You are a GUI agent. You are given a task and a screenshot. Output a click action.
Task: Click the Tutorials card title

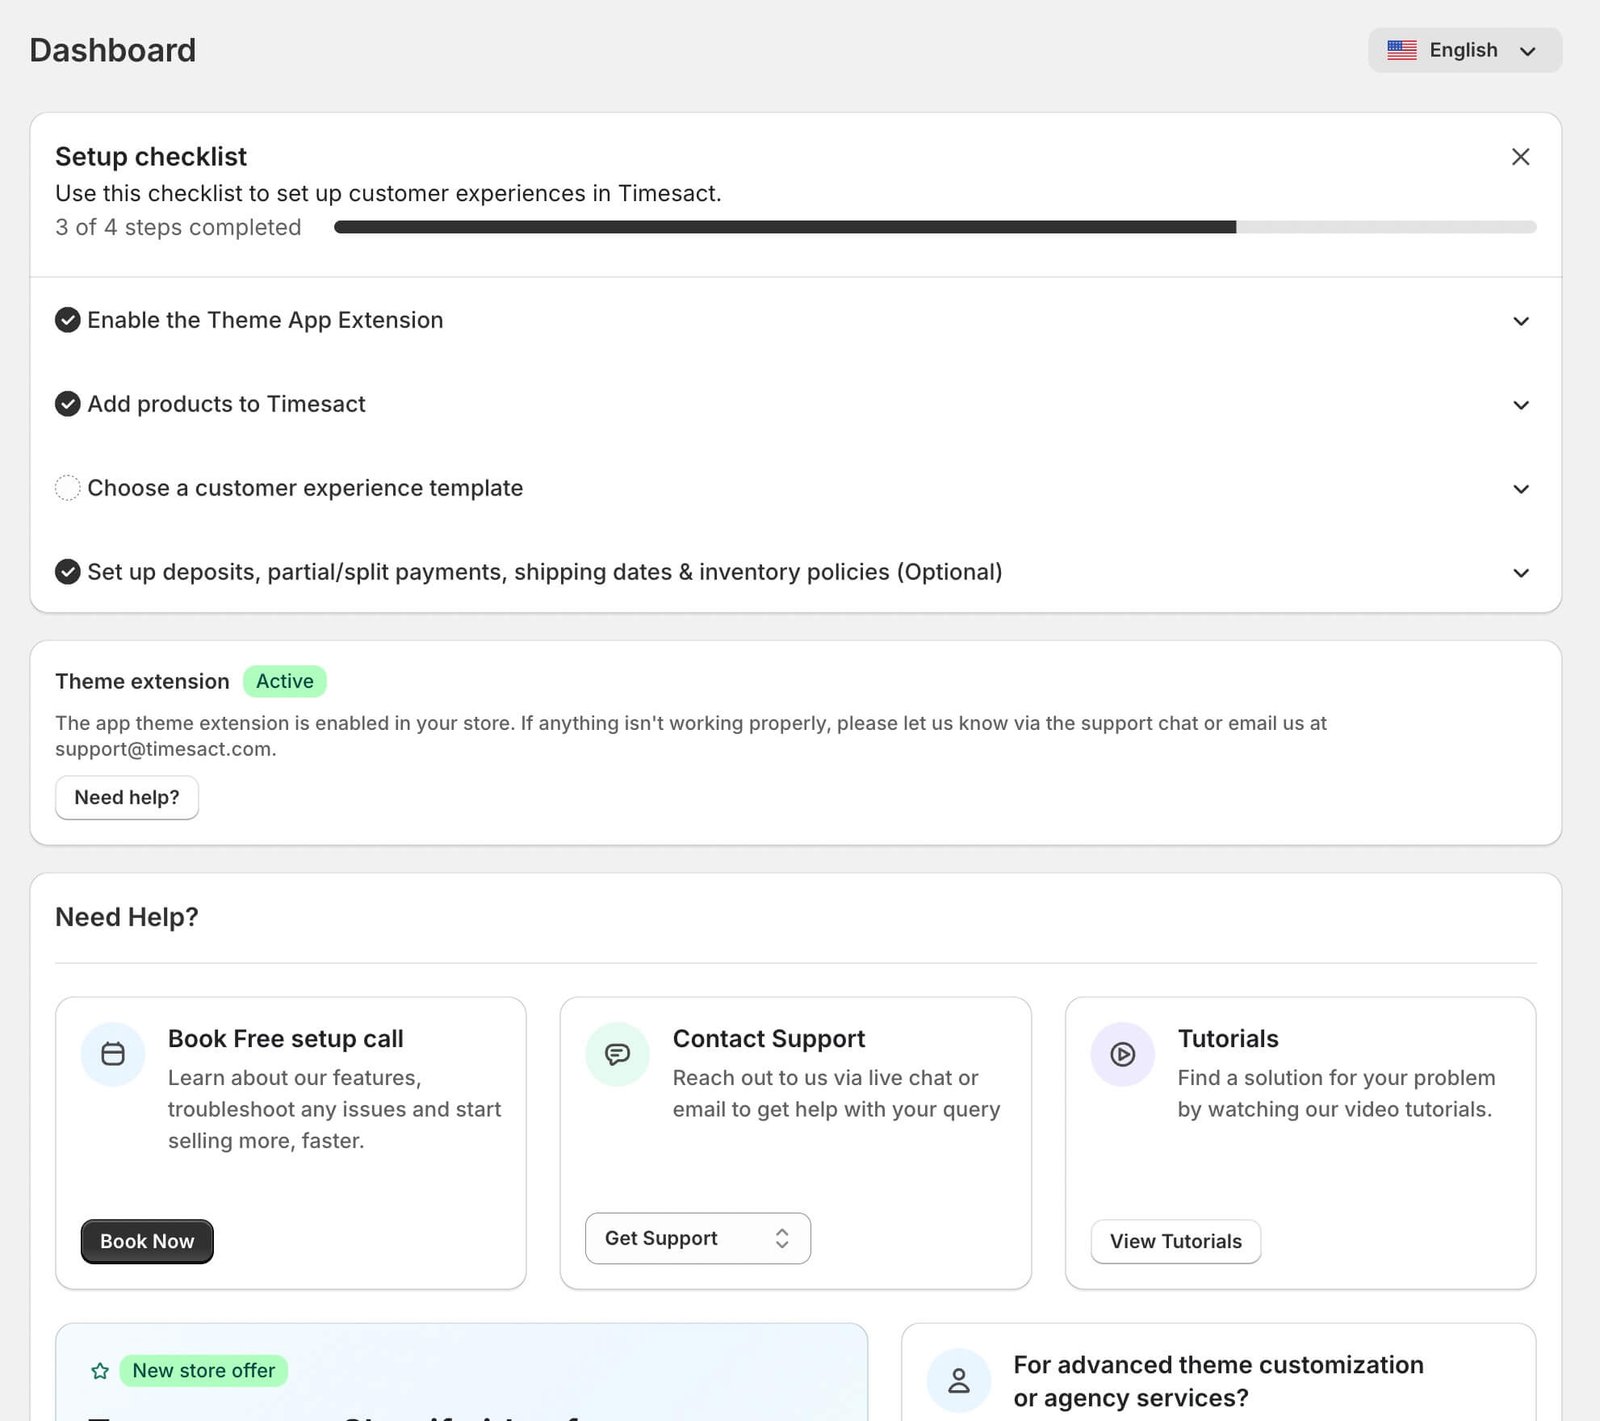pos(1228,1039)
